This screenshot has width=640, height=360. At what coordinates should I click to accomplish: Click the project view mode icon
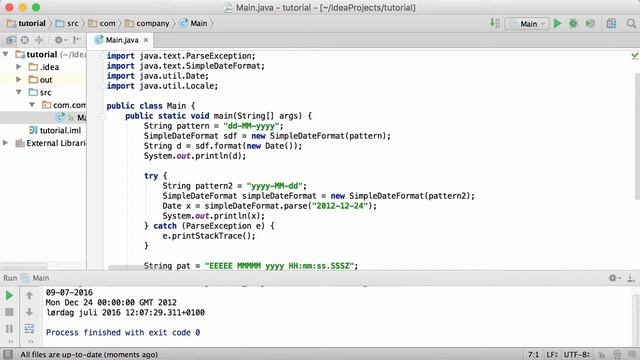point(11,40)
